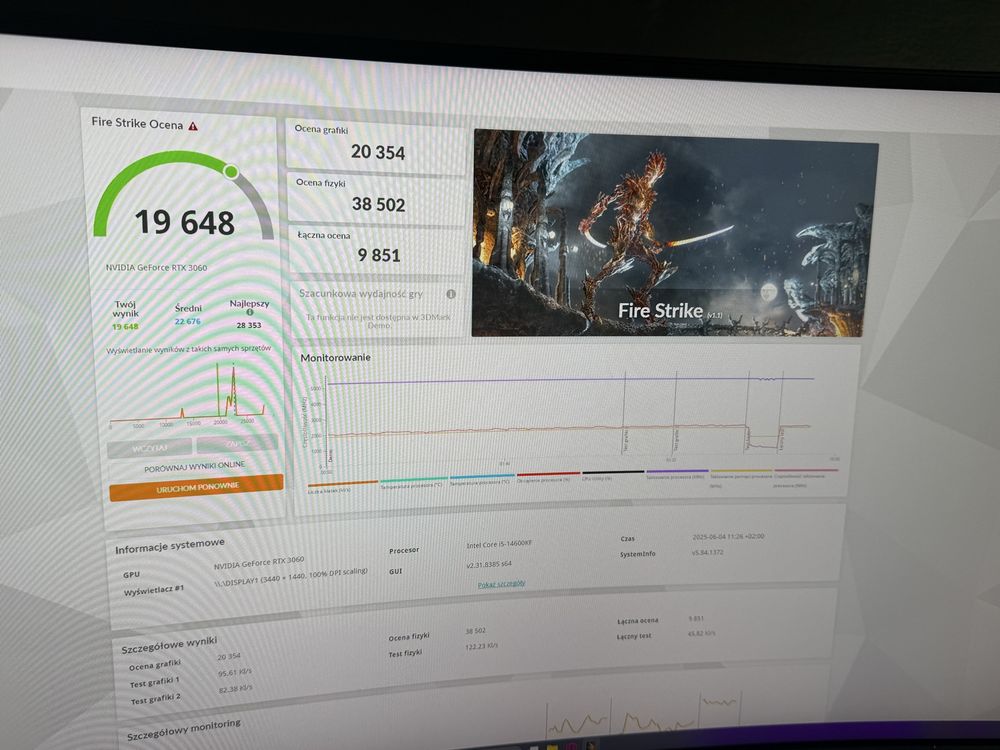Click the info icon next to Szacunkowa wydajność gry

pos(452,294)
